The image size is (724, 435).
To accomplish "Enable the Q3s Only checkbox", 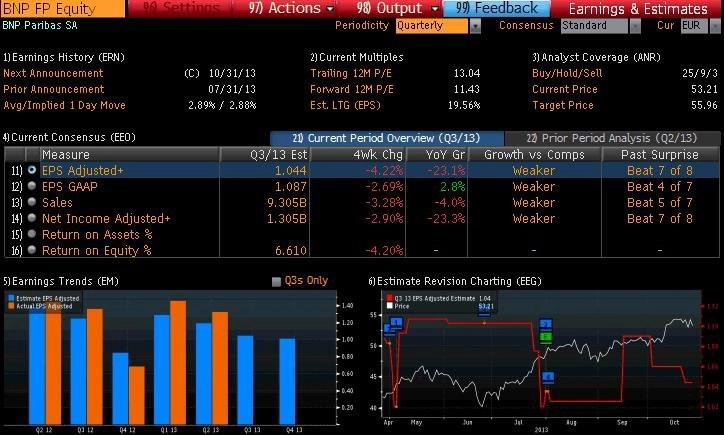I will (x=276, y=282).
